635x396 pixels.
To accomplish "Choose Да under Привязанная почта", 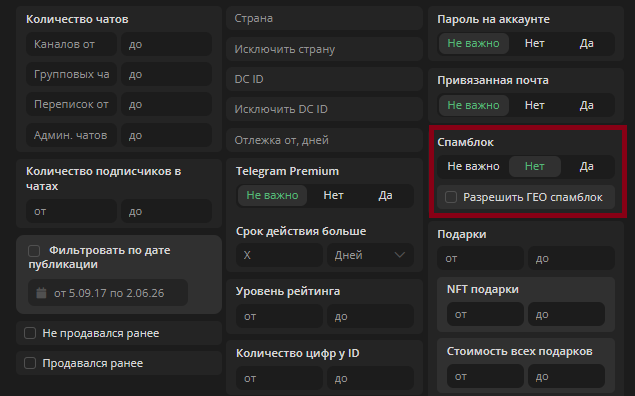I will pyautogui.click(x=586, y=105).
